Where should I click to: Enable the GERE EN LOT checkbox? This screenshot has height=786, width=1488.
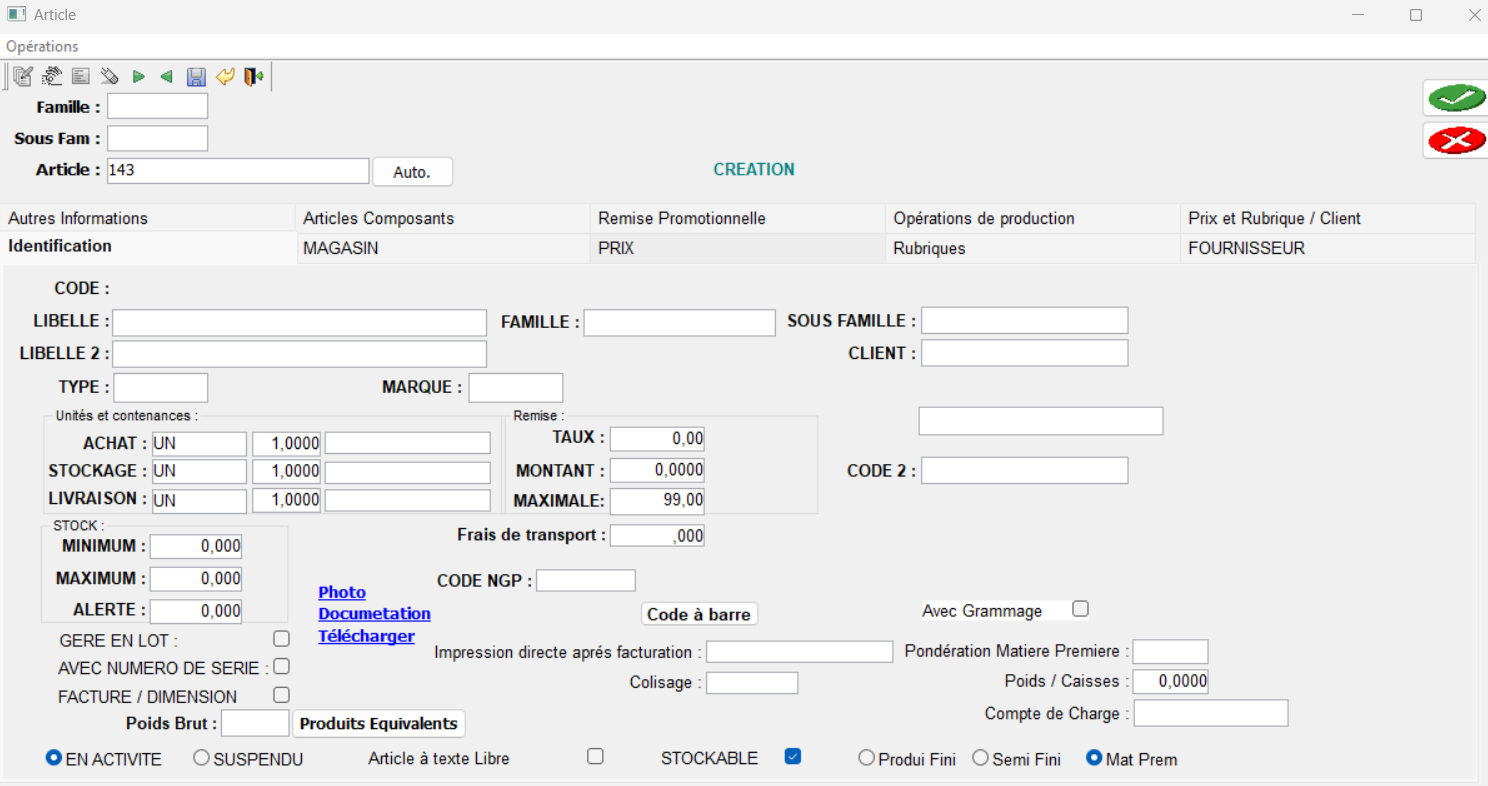[281, 638]
